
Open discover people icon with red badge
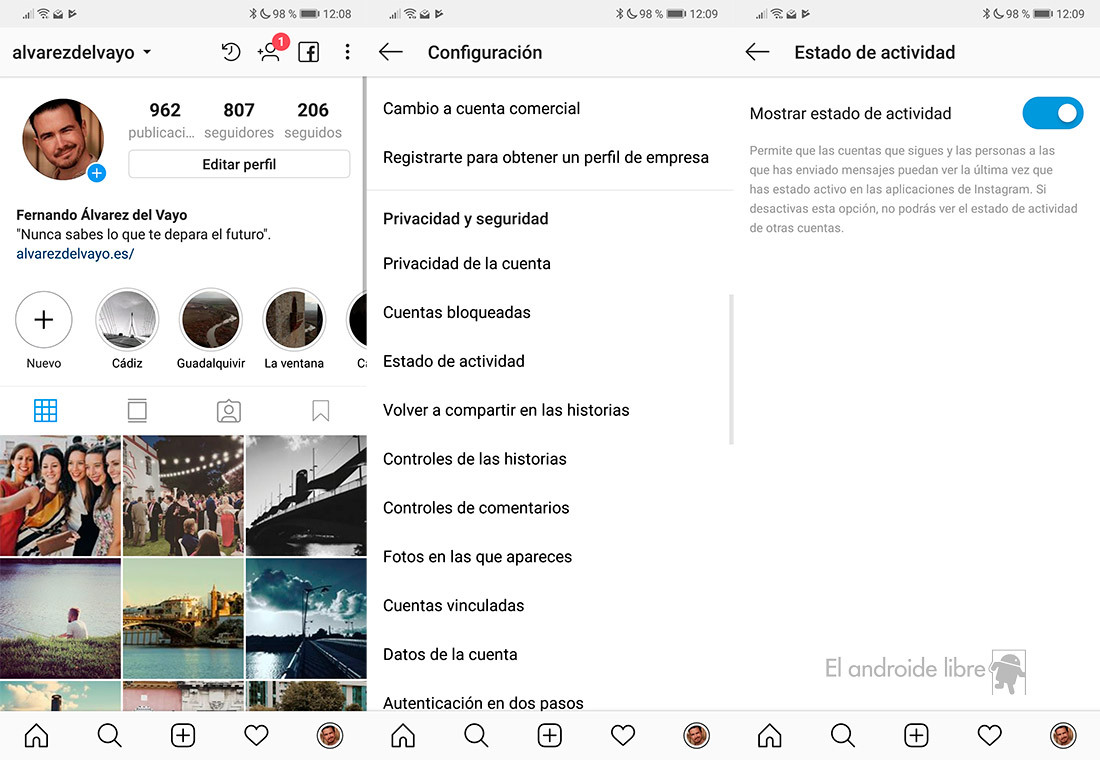(x=269, y=52)
